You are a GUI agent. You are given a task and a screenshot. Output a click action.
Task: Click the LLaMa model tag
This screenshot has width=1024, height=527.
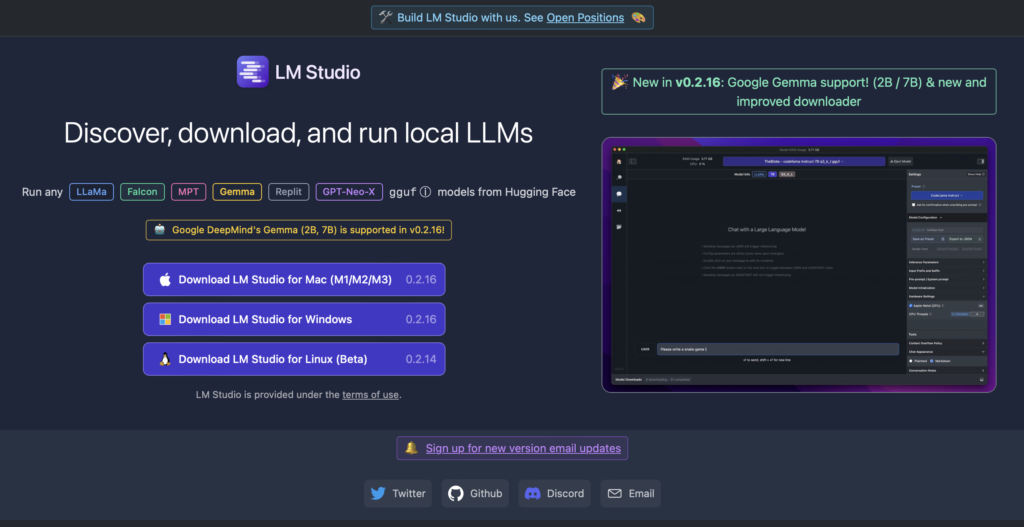[x=92, y=192]
